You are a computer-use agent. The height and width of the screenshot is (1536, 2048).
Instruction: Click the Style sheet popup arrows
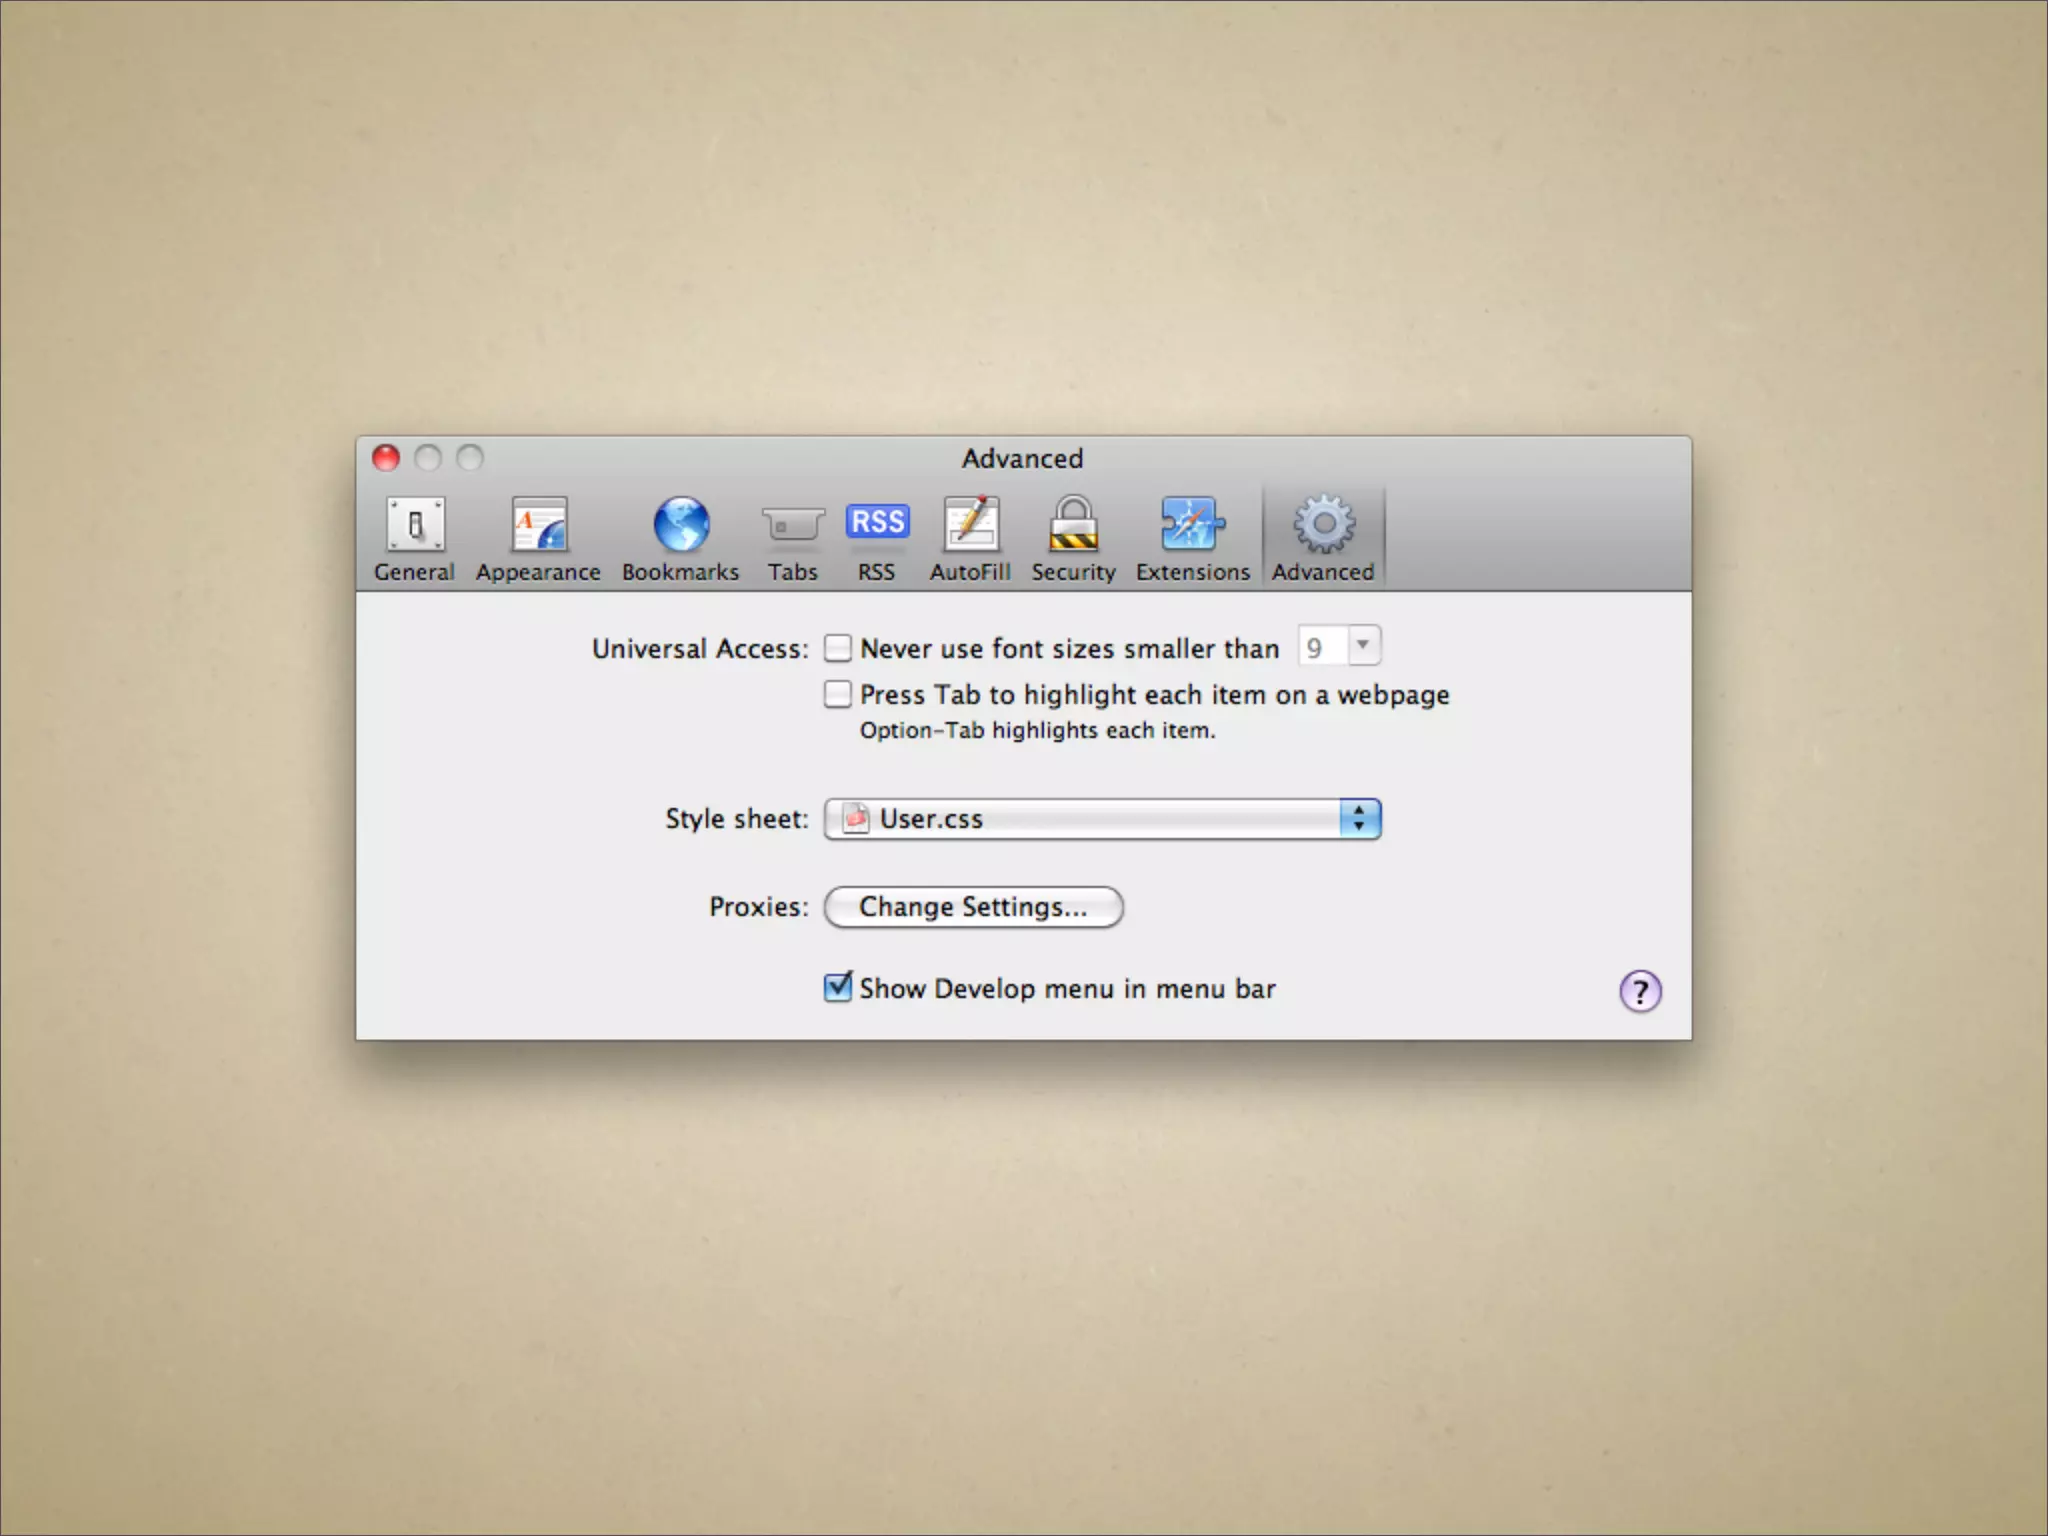(x=1359, y=819)
